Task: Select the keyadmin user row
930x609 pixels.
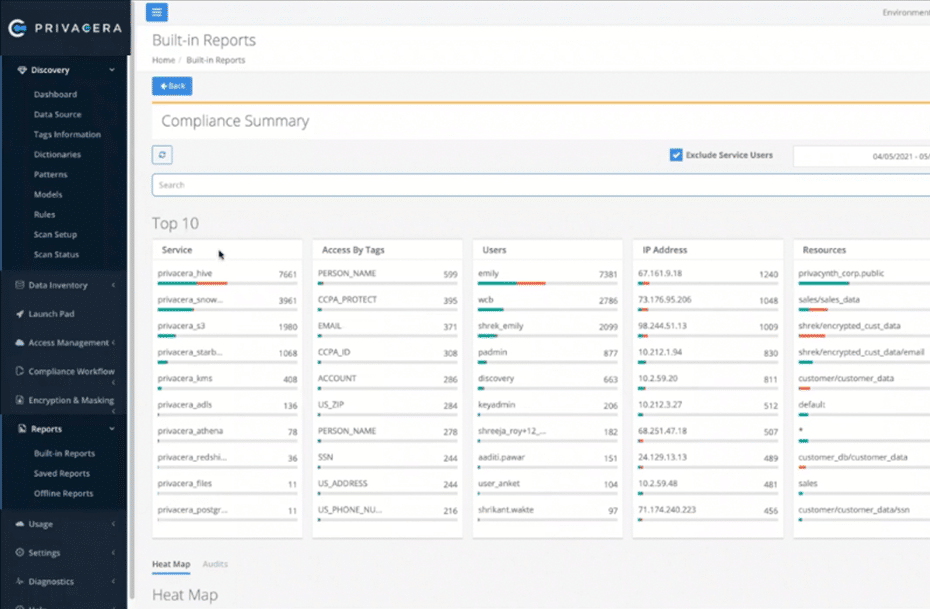Action: (x=547, y=409)
